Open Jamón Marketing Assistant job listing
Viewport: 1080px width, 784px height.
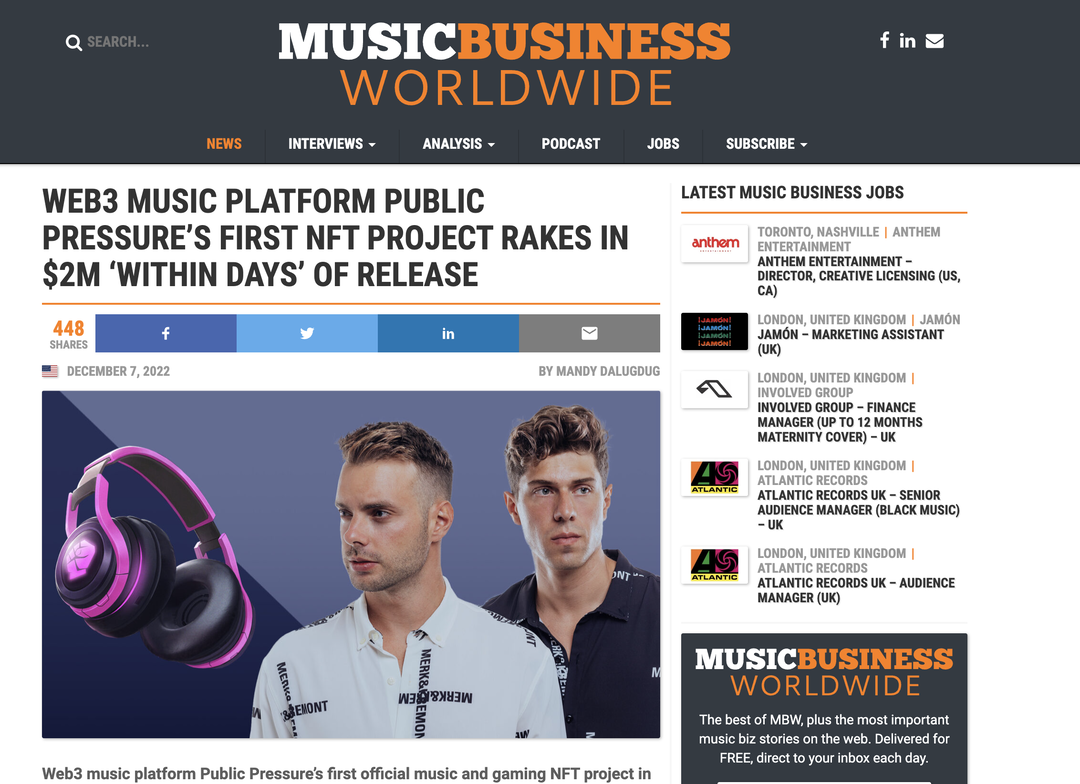coord(851,342)
